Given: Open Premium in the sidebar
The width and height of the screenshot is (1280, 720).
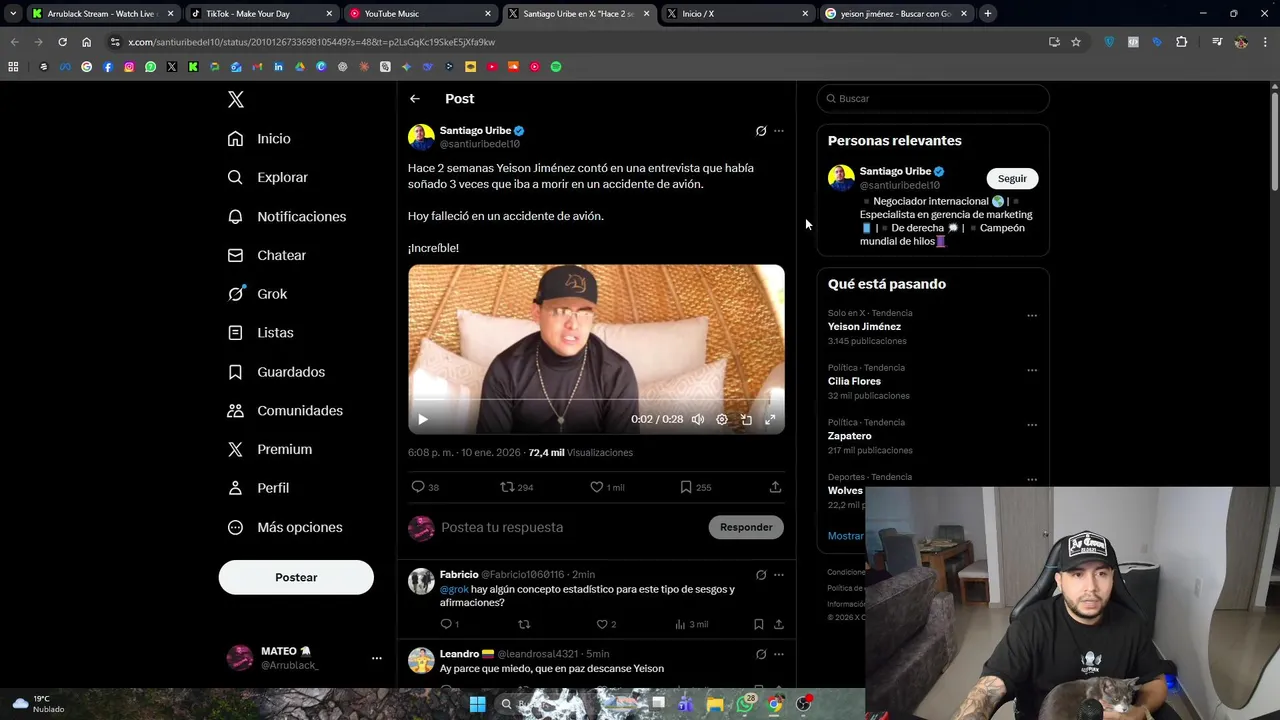Looking at the screenshot, I should click(x=270, y=450).
